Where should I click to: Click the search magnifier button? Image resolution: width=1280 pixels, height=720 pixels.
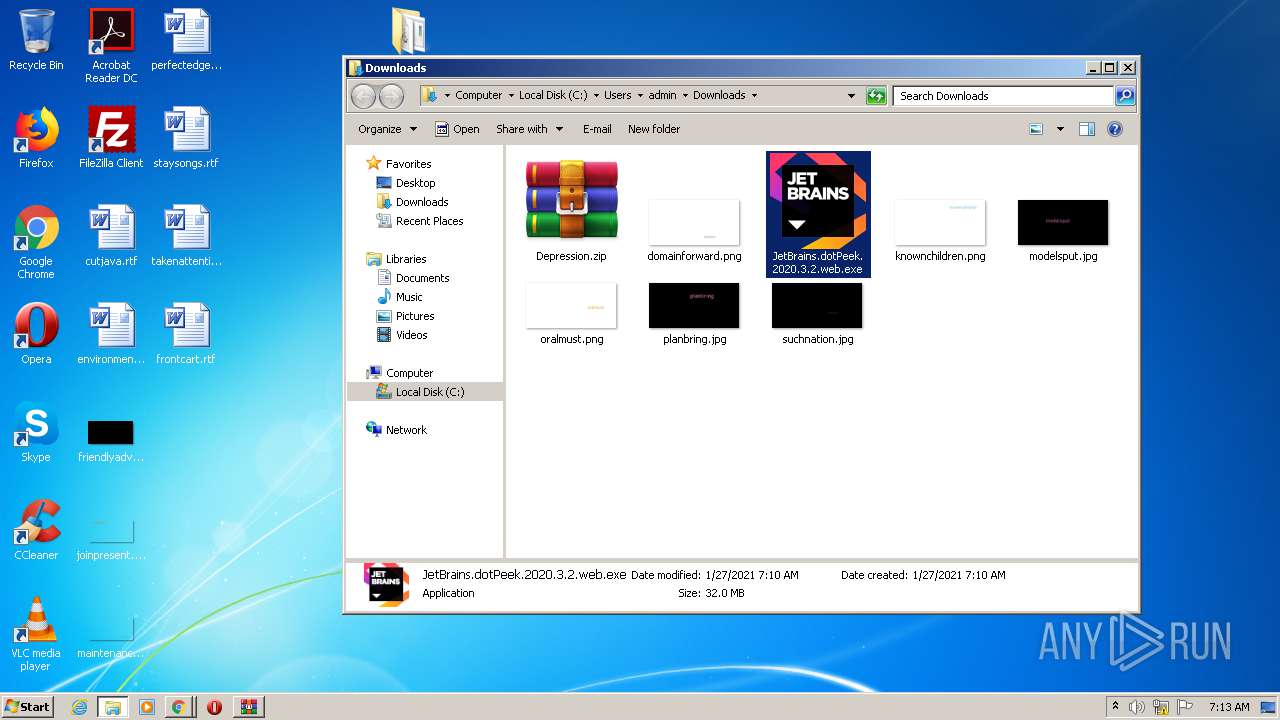coord(1125,96)
